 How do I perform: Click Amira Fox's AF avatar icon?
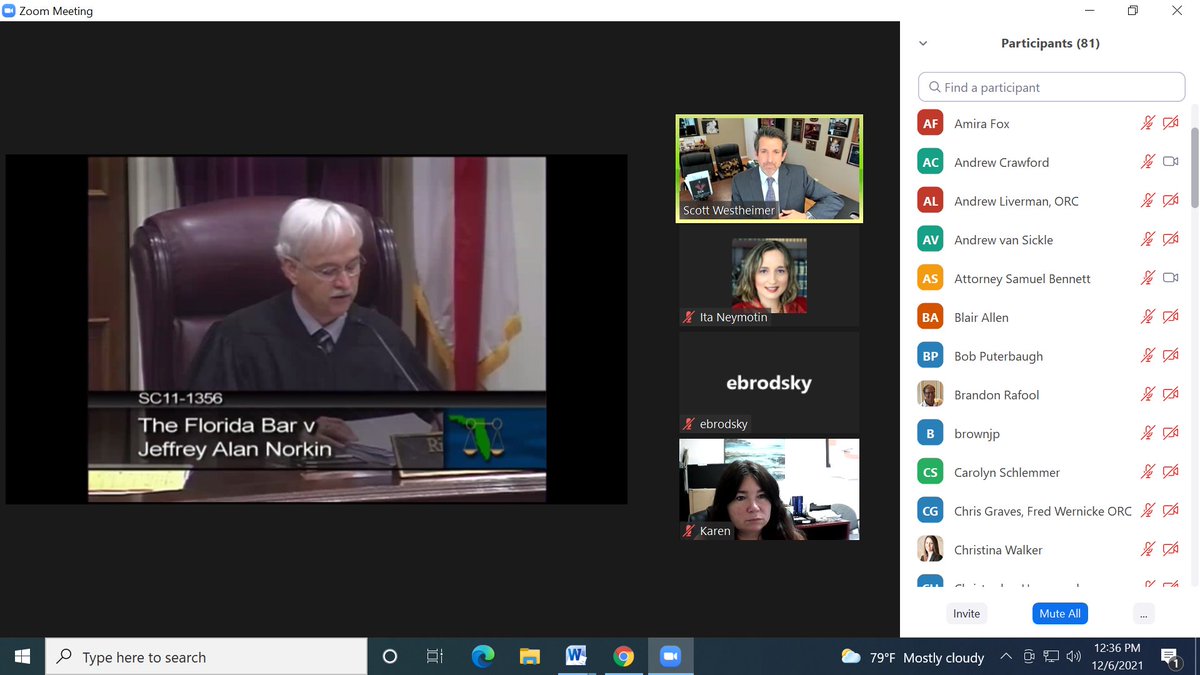[x=930, y=123]
